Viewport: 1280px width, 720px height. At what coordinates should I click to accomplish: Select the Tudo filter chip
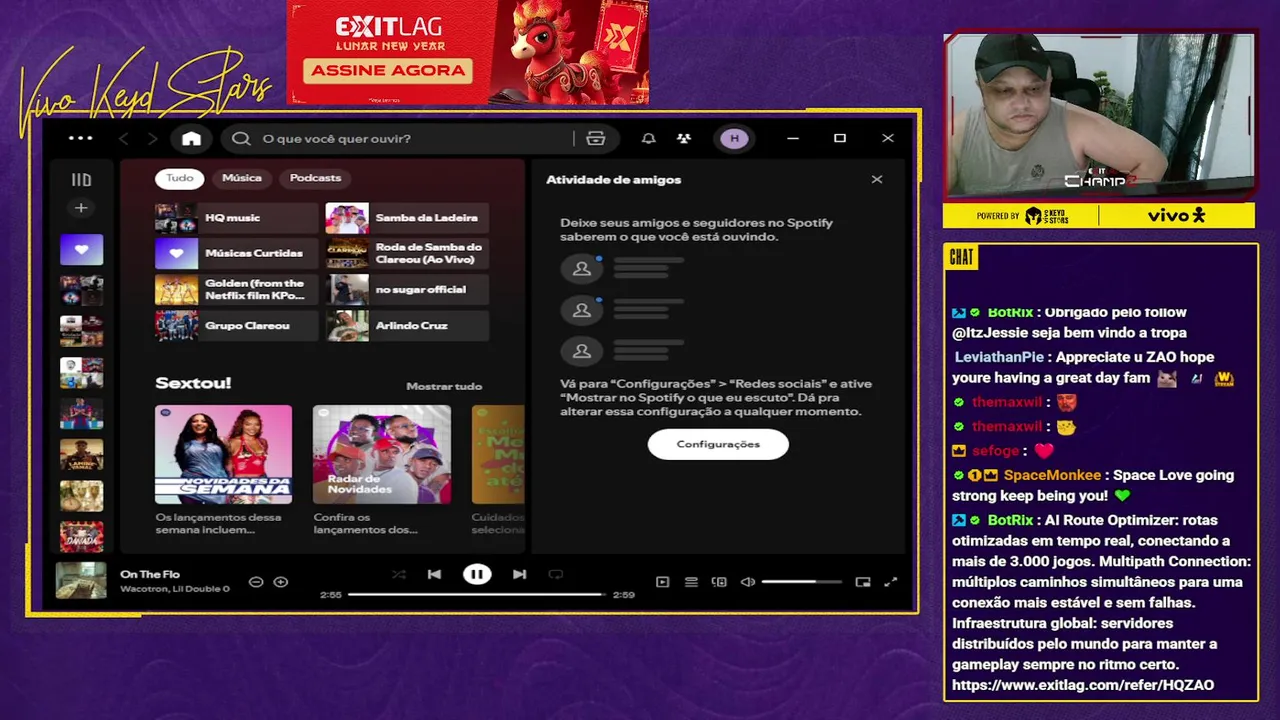pyautogui.click(x=180, y=178)
